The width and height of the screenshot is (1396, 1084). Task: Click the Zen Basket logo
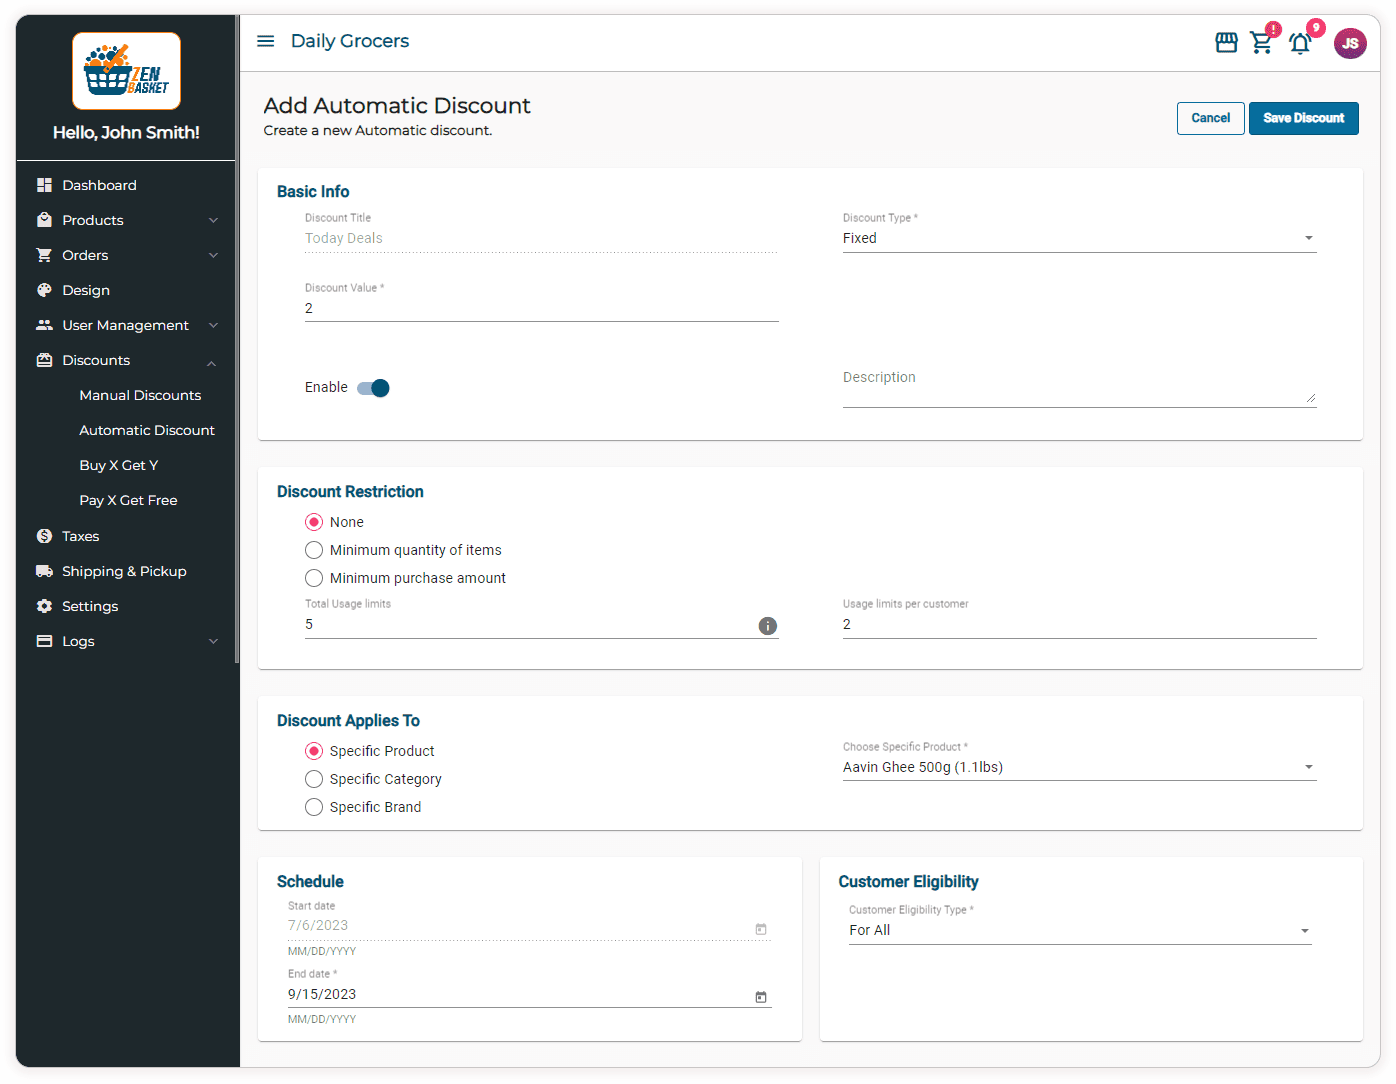[126, 71]
